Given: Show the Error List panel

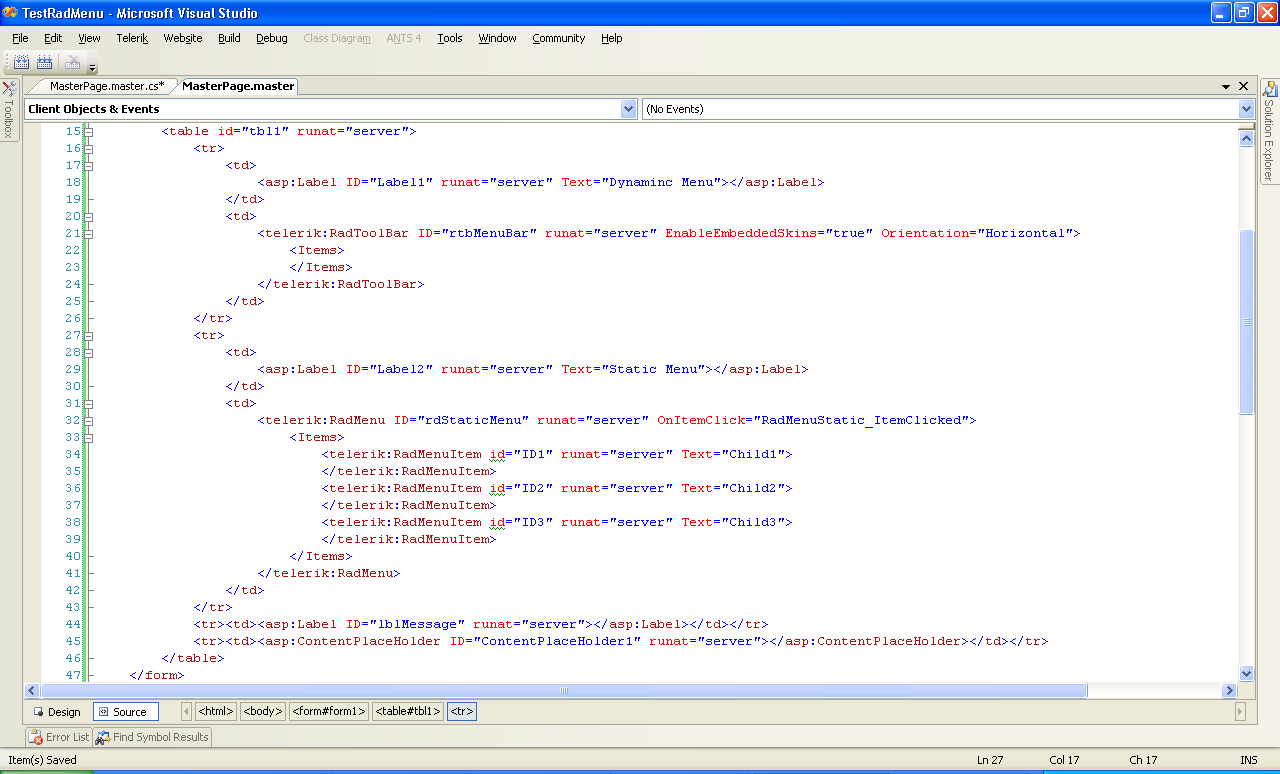Looking at the screenshot, I should pyautogui.click(x=59, y=737).
